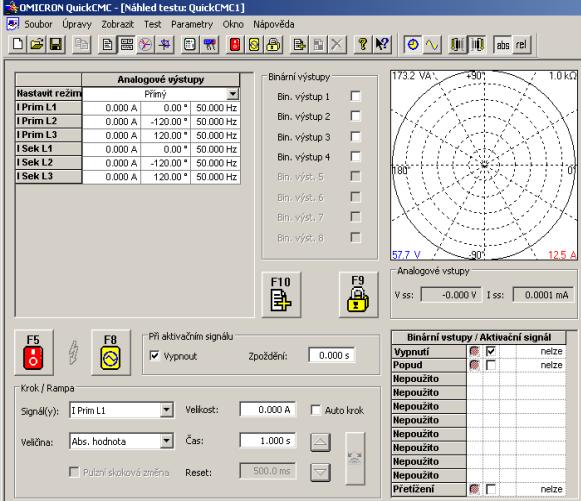Select the vector diagram view toolbar icon
The height and width of the screenshot is (501, 581).
[x=145, y=45]
